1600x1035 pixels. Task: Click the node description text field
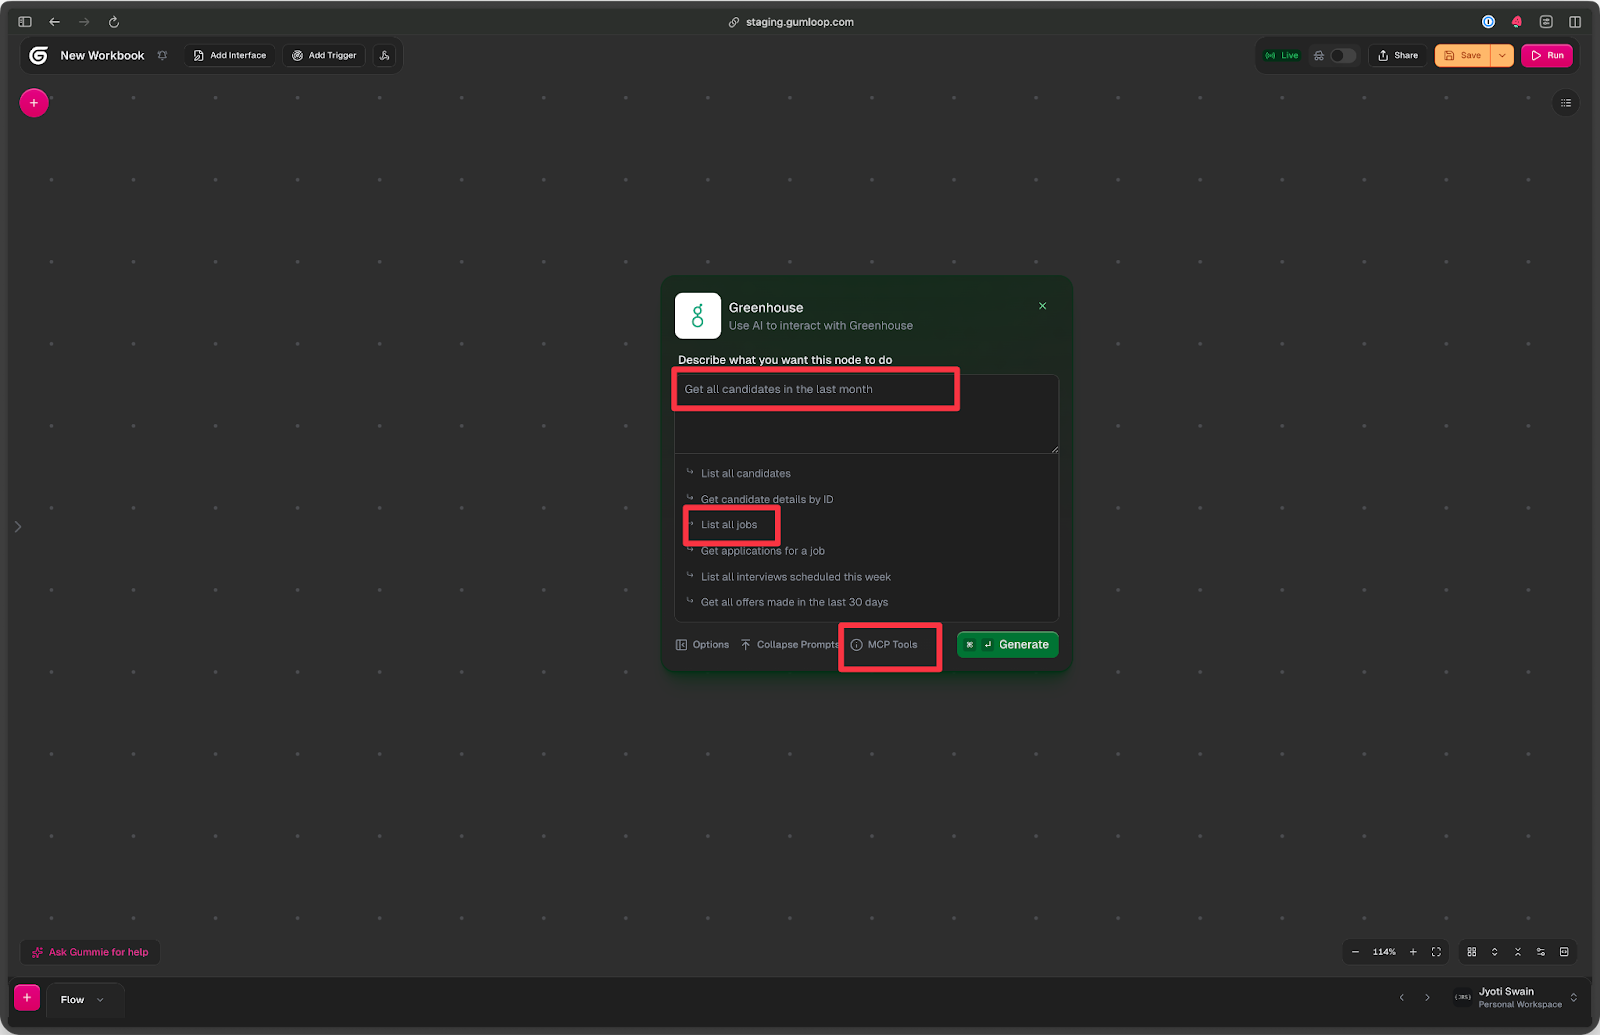866,413
